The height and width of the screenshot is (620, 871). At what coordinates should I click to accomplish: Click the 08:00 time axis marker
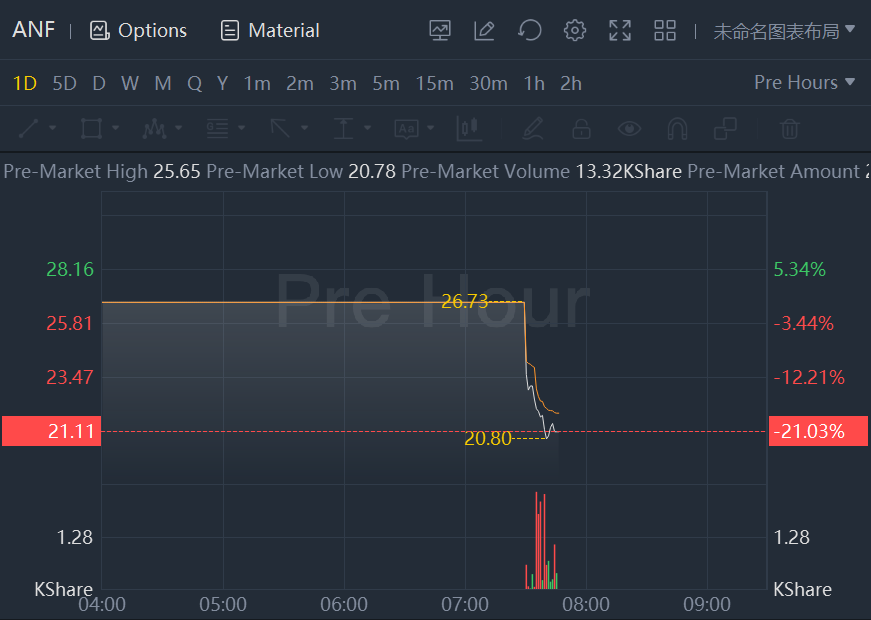pyautogui.click(x=587, y=604)
